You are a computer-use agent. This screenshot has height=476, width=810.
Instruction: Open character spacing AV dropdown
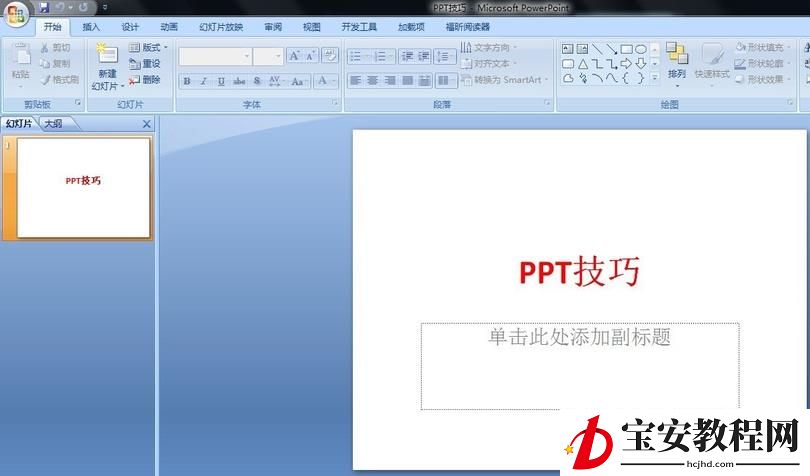(276, 81)
